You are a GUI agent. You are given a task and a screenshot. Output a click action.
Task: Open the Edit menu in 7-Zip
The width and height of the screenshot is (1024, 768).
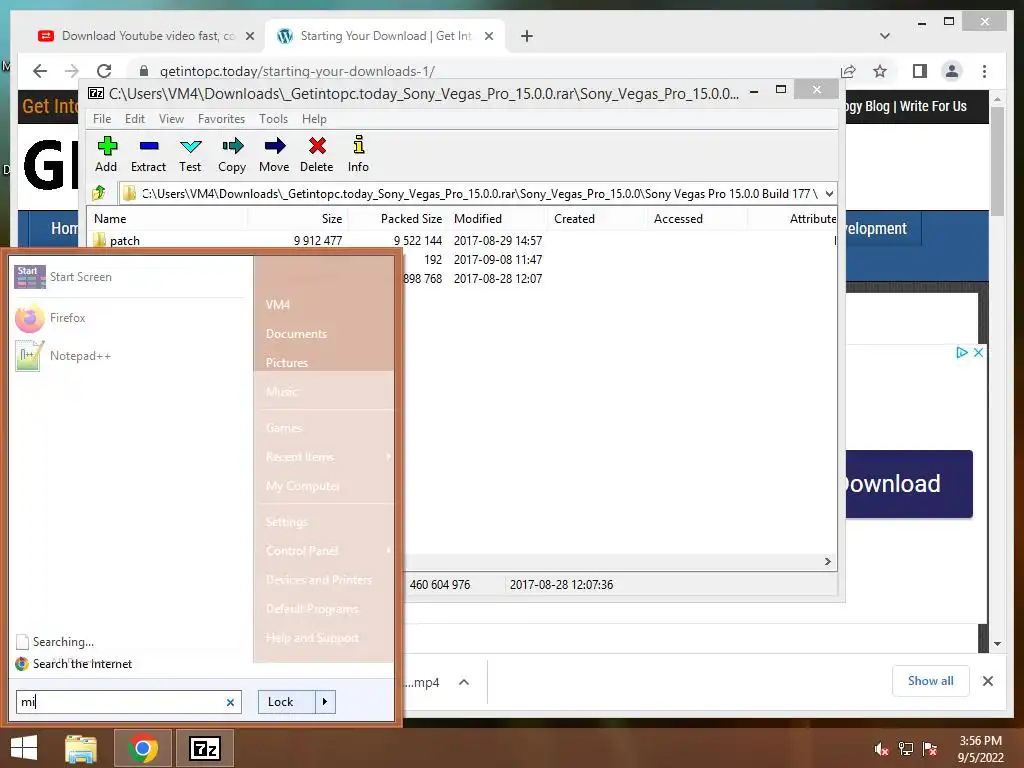(135, 119)
